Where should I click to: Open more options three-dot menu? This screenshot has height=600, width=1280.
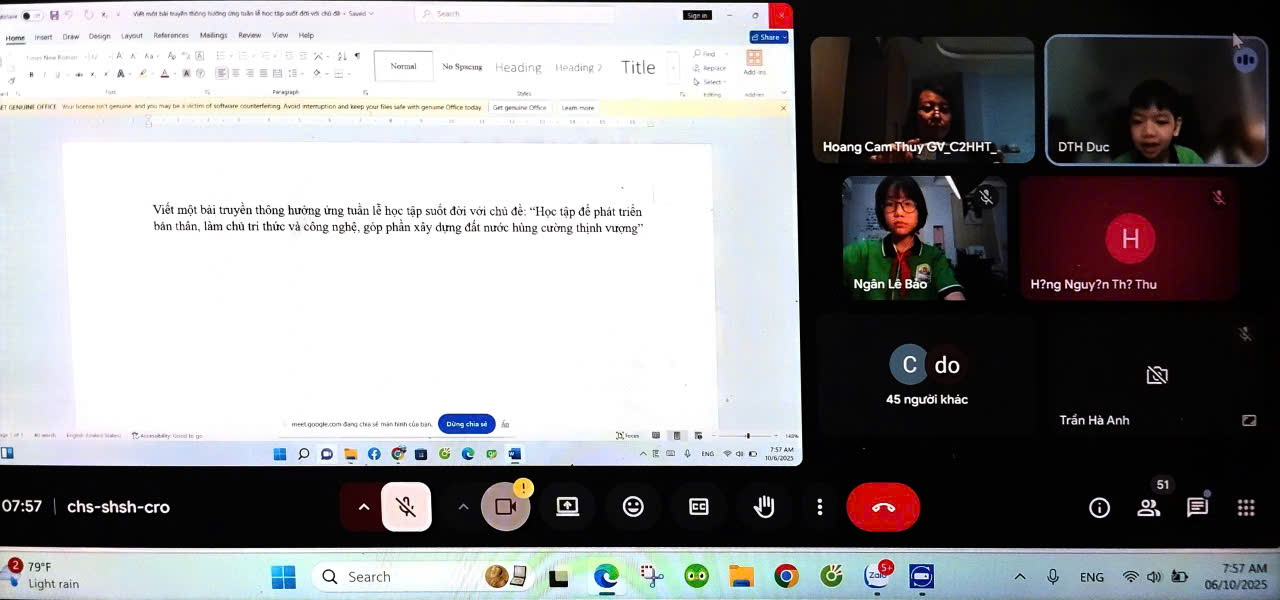click(x=820, y=507)
